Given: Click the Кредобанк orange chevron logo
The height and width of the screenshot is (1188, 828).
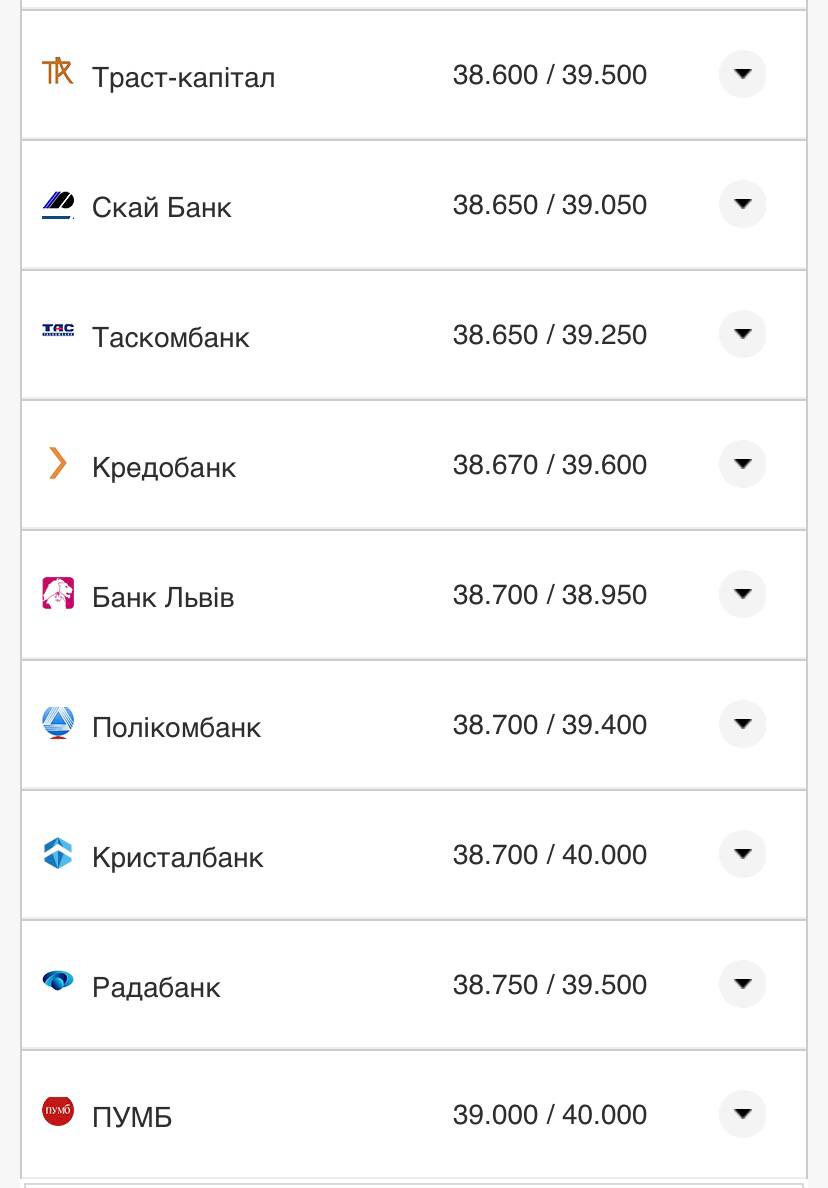Looking at the screenshot, I should 58,463.
